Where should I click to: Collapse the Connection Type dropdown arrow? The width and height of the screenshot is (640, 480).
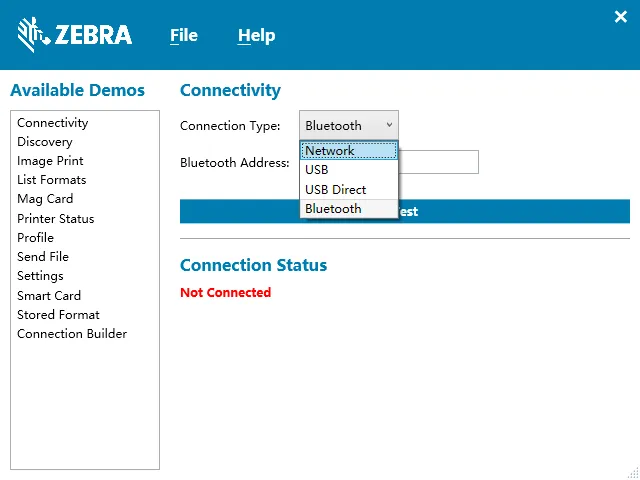(389, 125)
